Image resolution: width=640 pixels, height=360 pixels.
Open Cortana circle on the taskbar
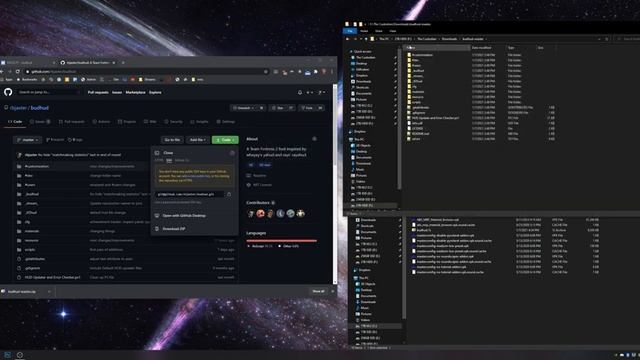coord(20,355)
